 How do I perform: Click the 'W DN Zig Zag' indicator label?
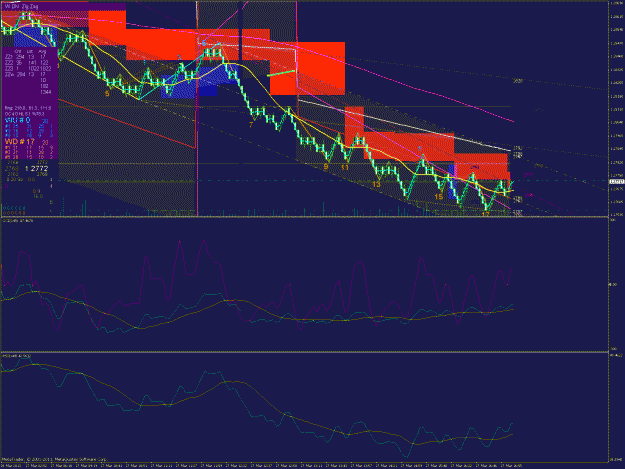pyautogui.click(x=22, y=7)
